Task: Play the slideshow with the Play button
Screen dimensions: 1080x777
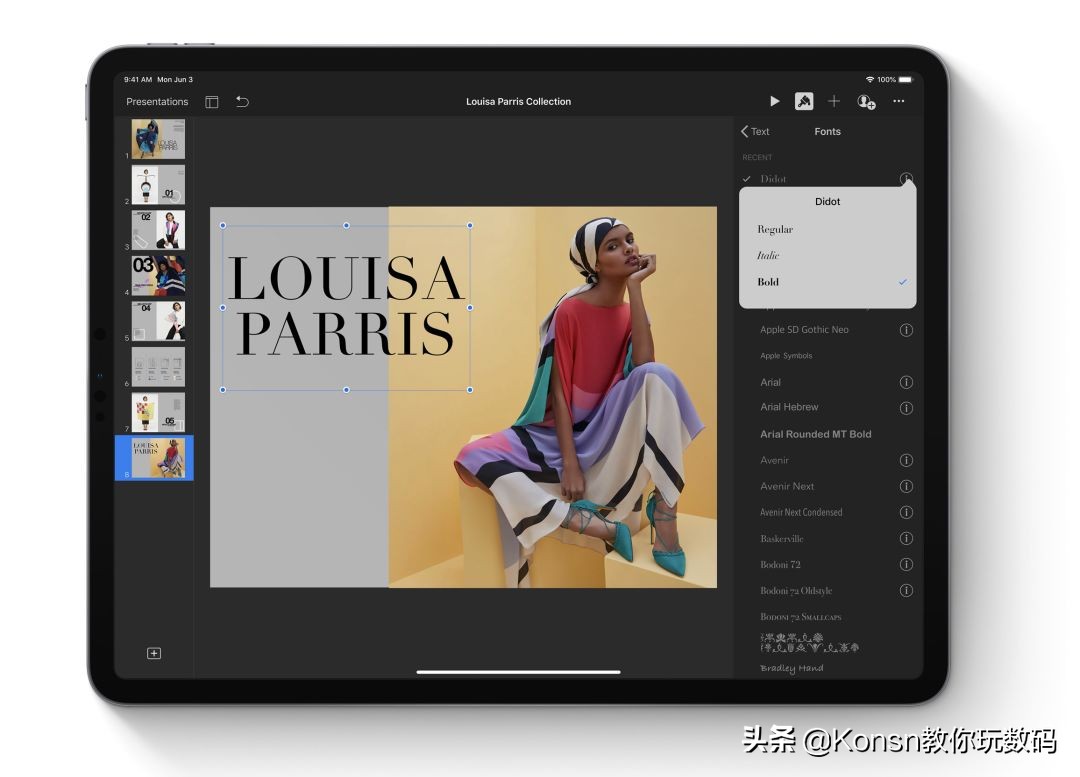Action: click(x=774, y=101)
